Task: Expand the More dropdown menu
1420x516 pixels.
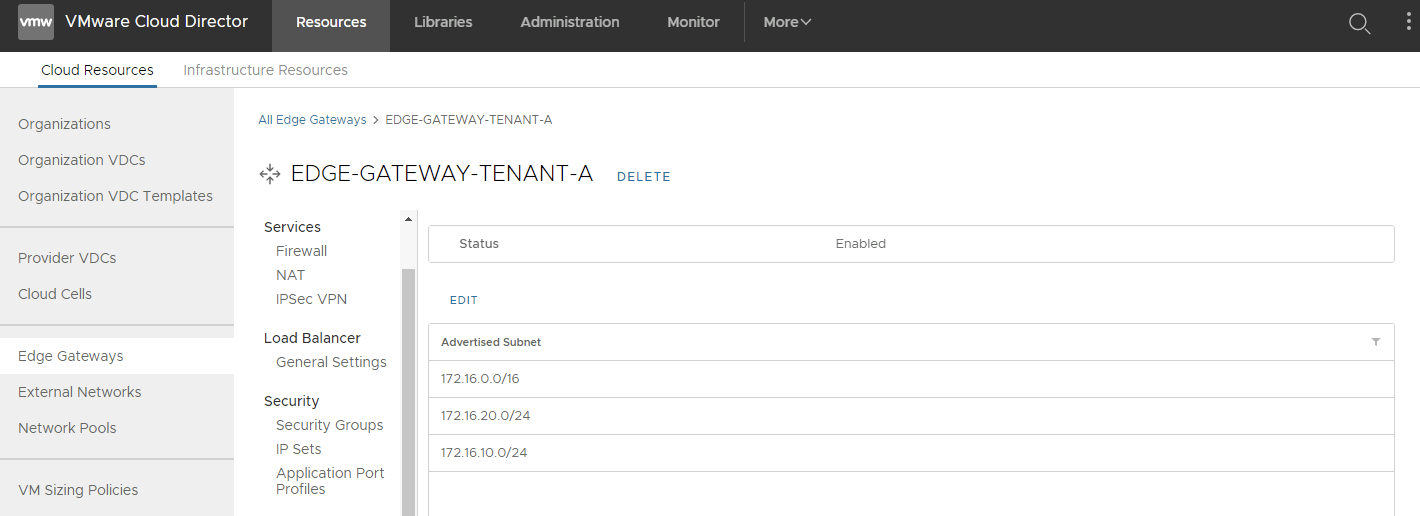Action: (x=787, y=22)
